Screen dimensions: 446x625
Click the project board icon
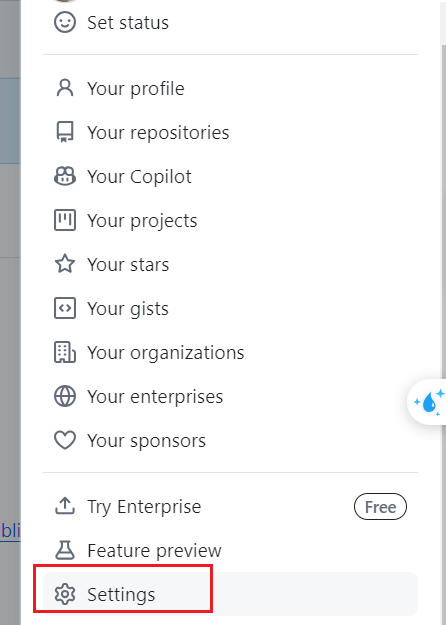(x=65, y=220)
